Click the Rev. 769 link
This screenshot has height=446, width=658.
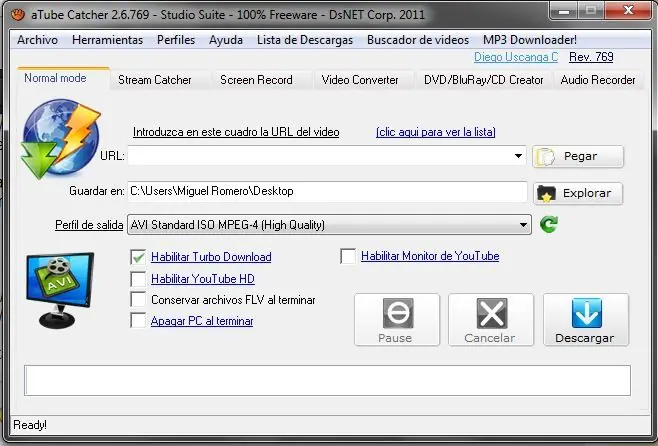pyautogui.click(x=591, y=57)
